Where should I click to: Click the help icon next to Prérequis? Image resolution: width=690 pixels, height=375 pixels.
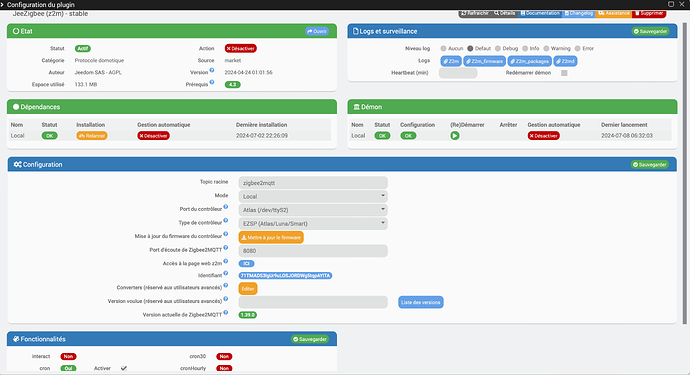[x=212, y=82]
